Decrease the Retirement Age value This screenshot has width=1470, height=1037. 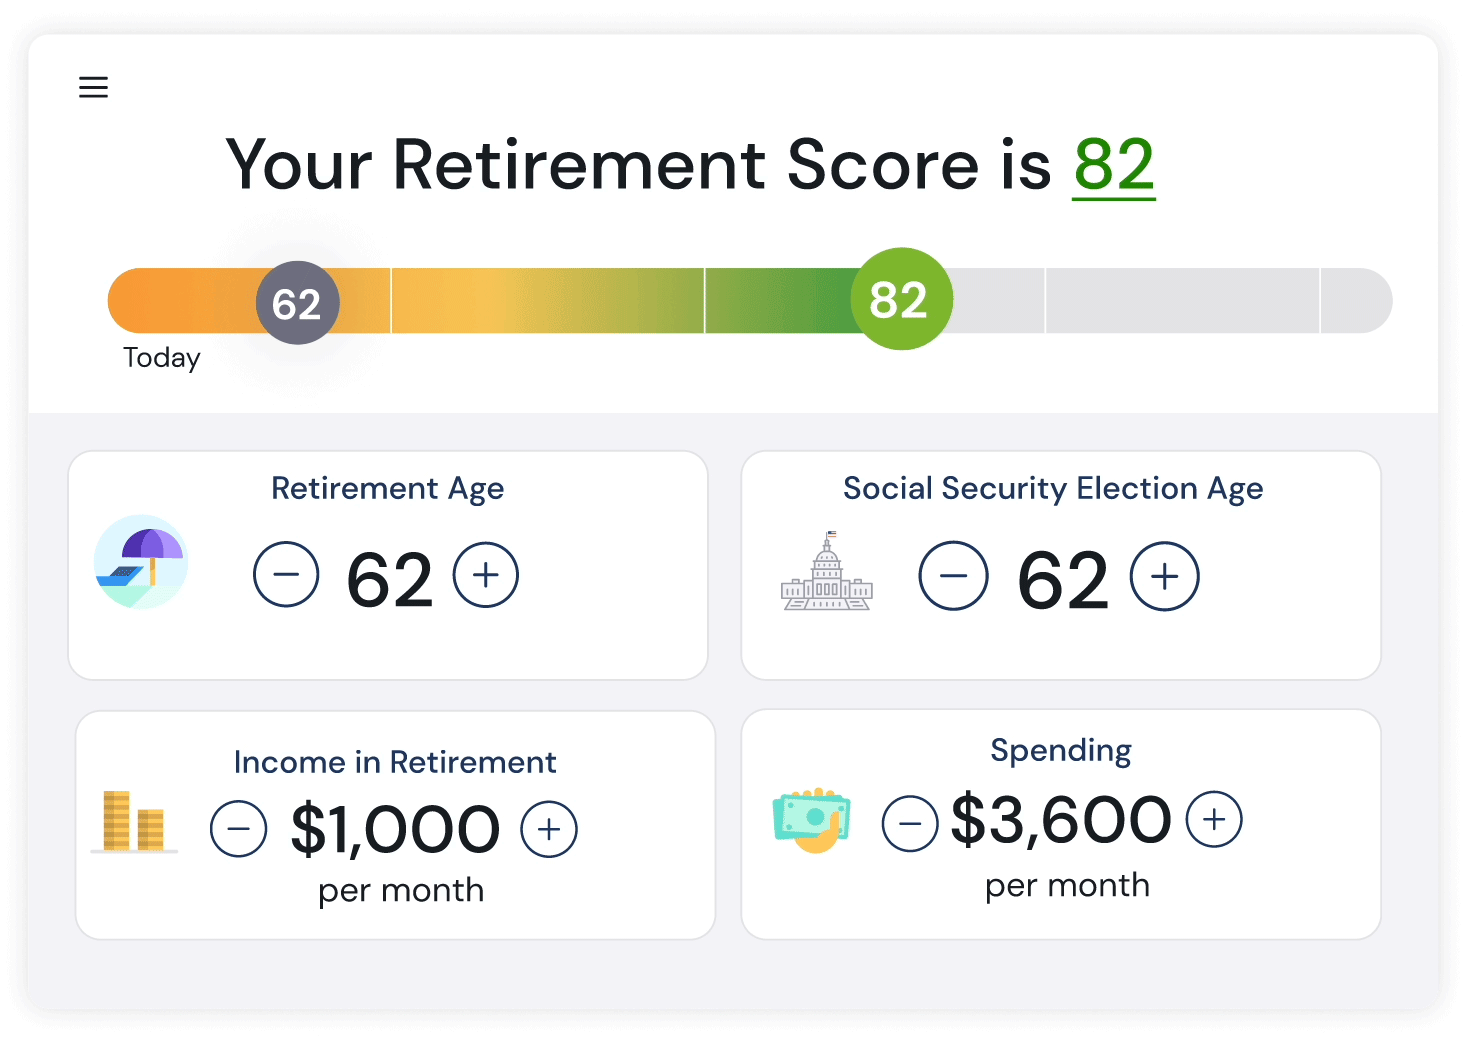coord(286,575)
